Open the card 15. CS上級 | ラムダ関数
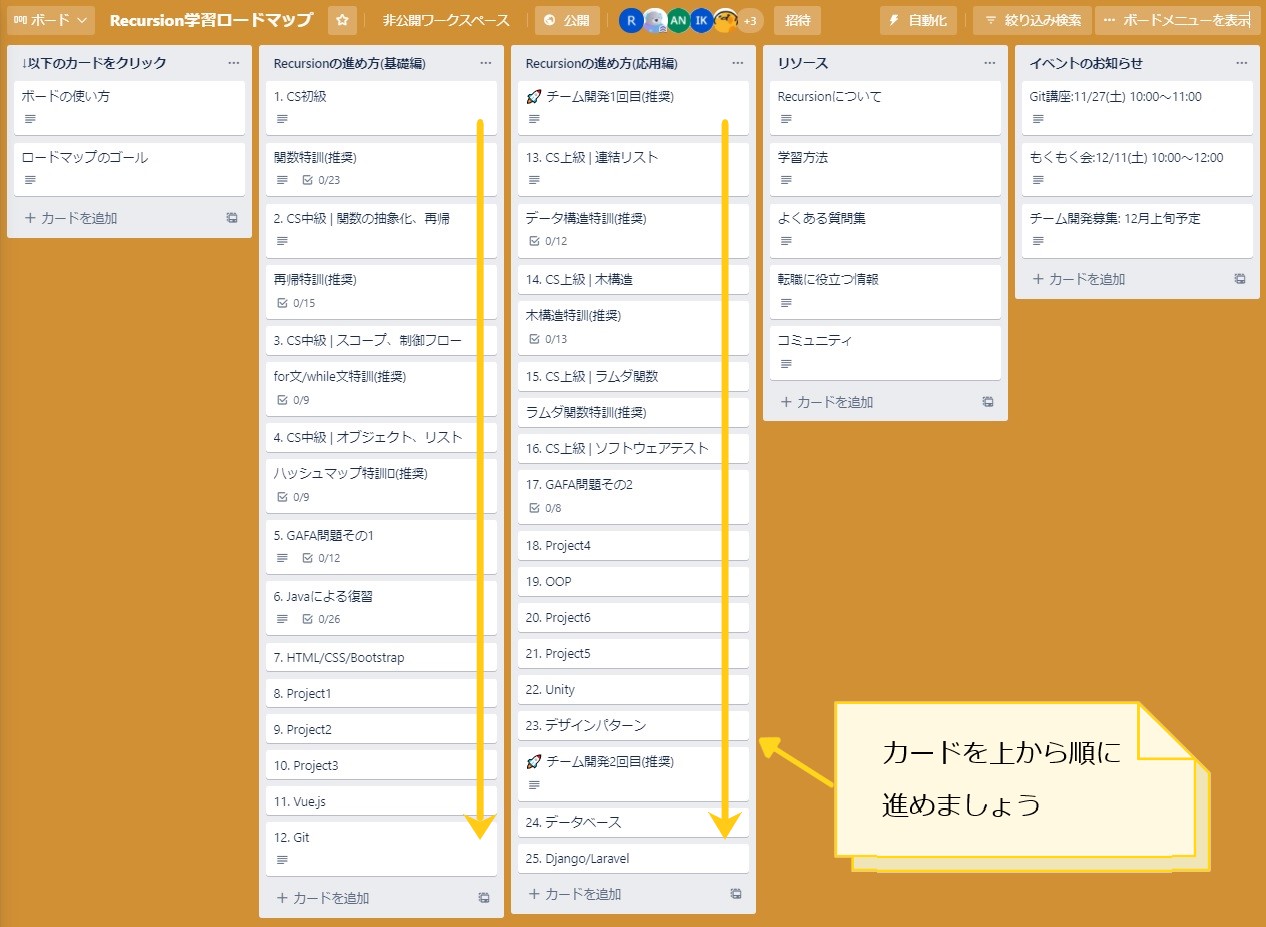 633,376
